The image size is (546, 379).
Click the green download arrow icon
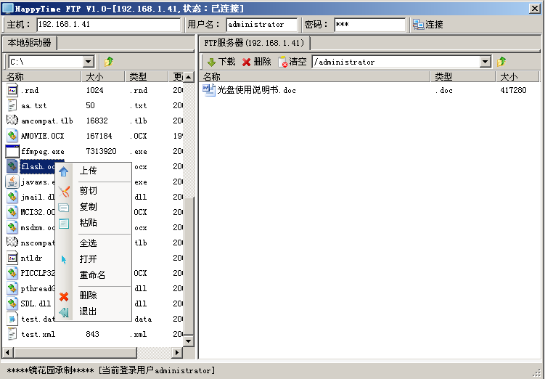pyautogui.click(x=211, y=62)
